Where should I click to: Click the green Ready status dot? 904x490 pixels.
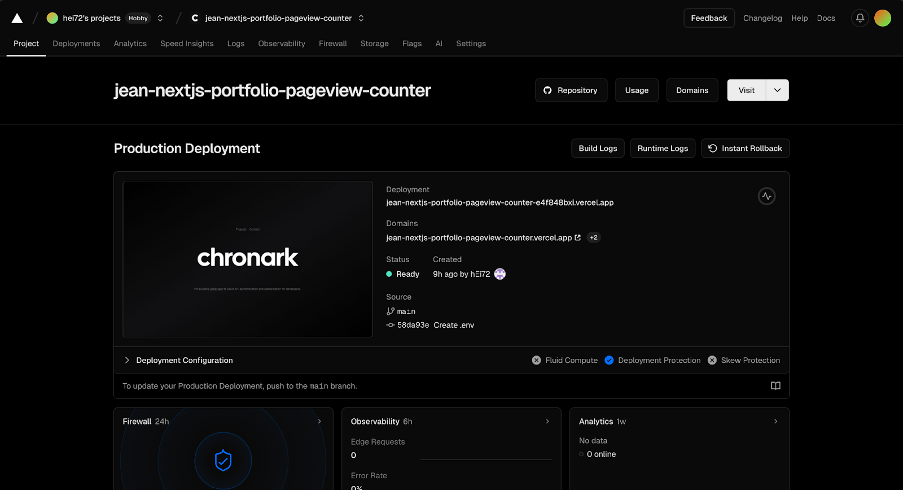tap(389, 274)
